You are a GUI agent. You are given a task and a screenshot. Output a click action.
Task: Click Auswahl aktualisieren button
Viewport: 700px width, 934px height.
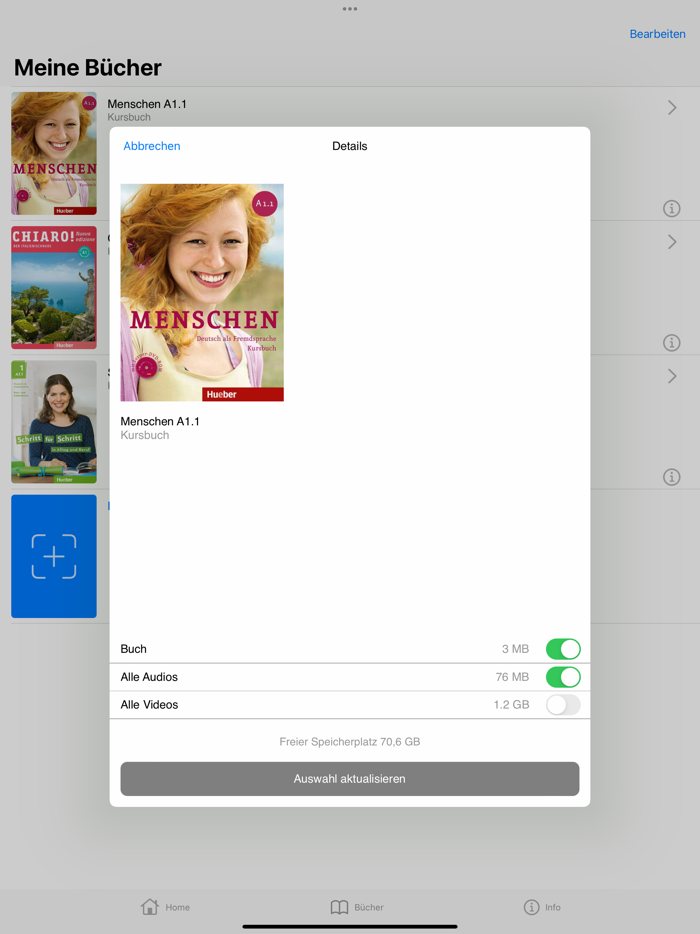pos(350,779)
